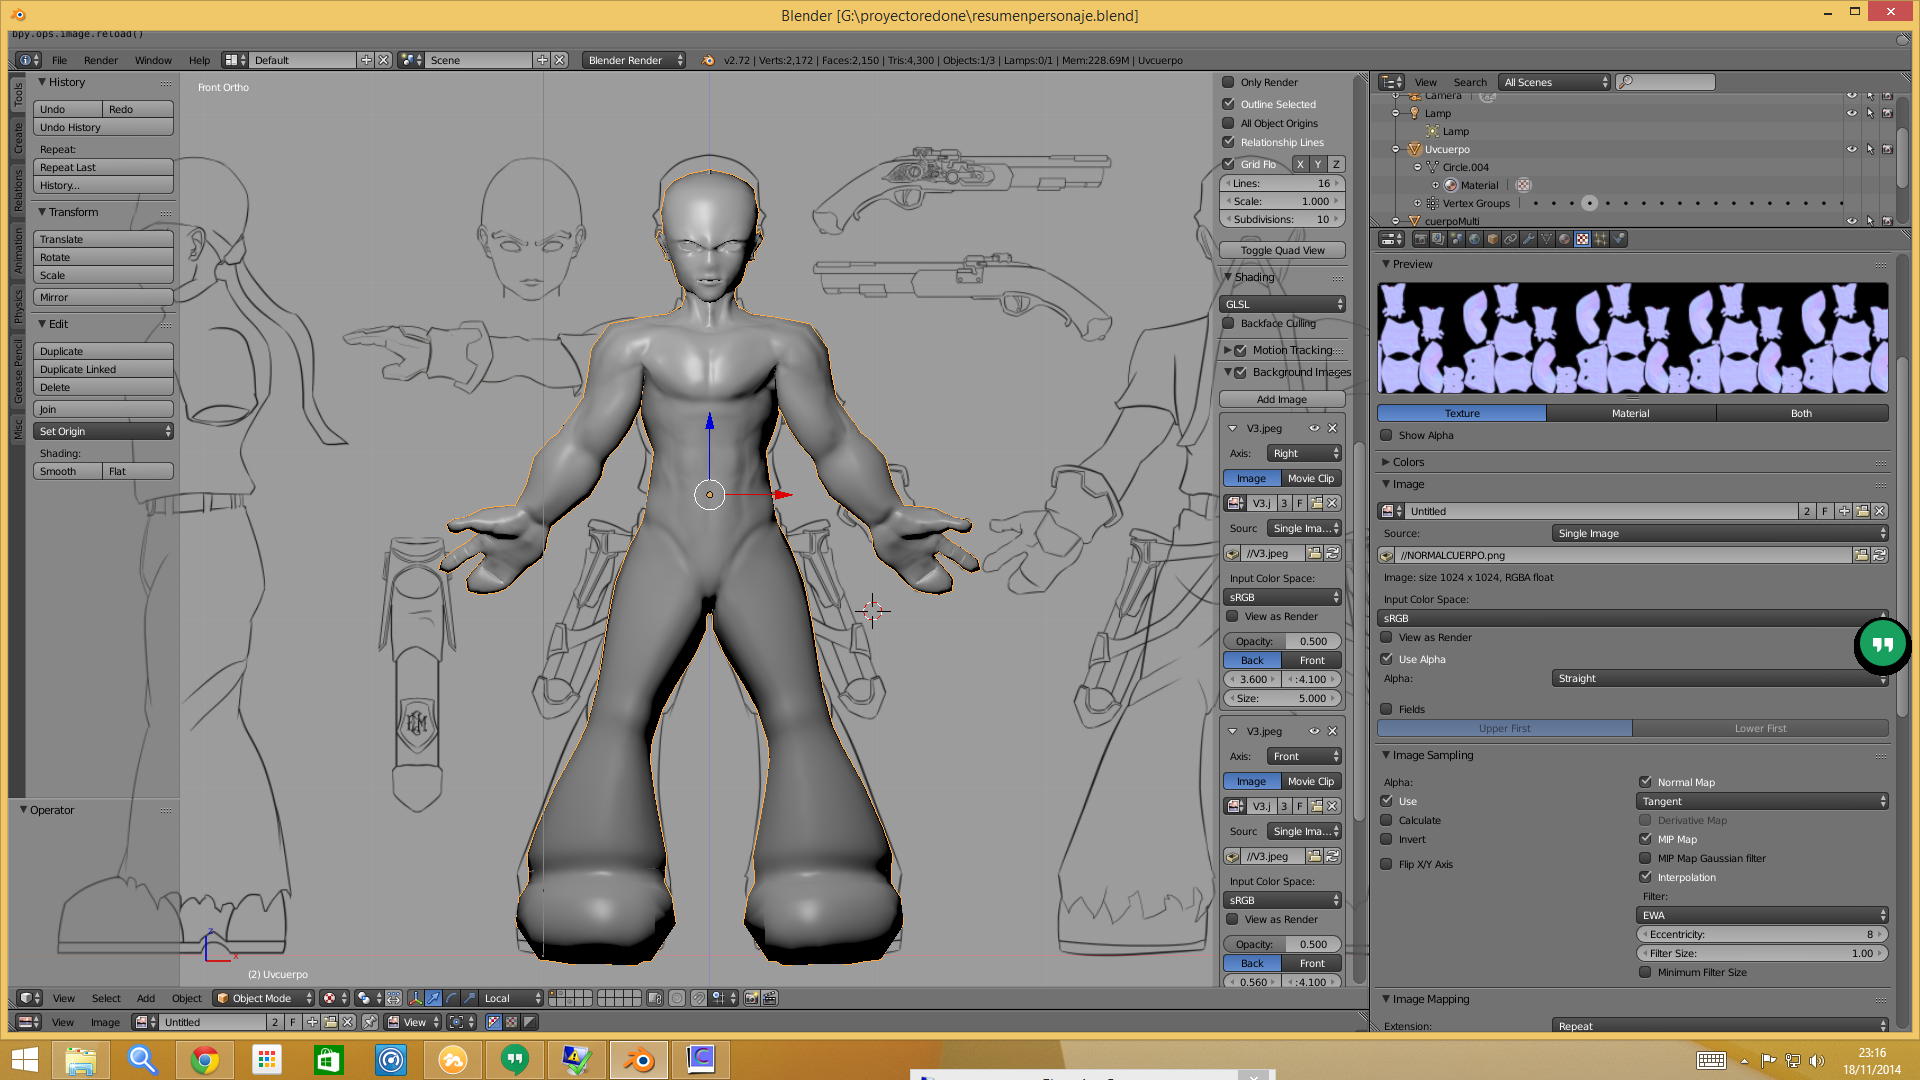Enable Flip X/Y Axis checkbox
Screen dimensions: 1920x1080
pos(1386,864)
